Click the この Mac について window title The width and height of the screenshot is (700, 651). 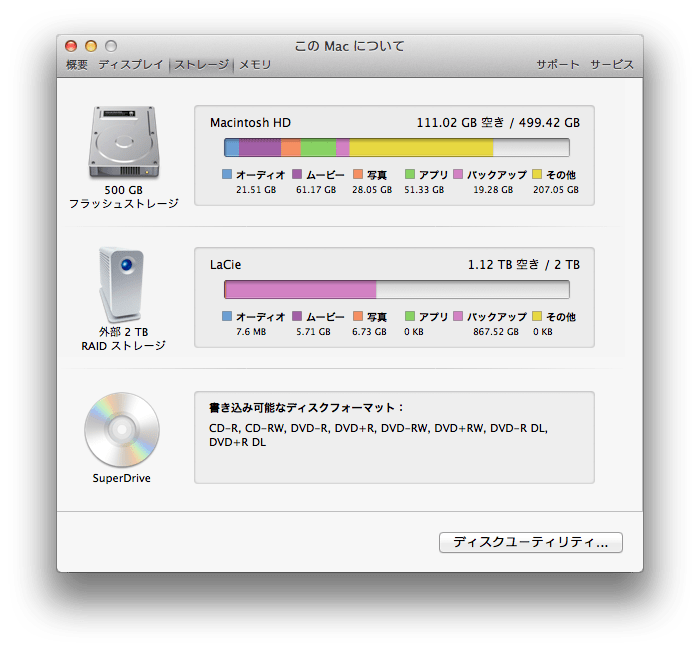point(350,46)
